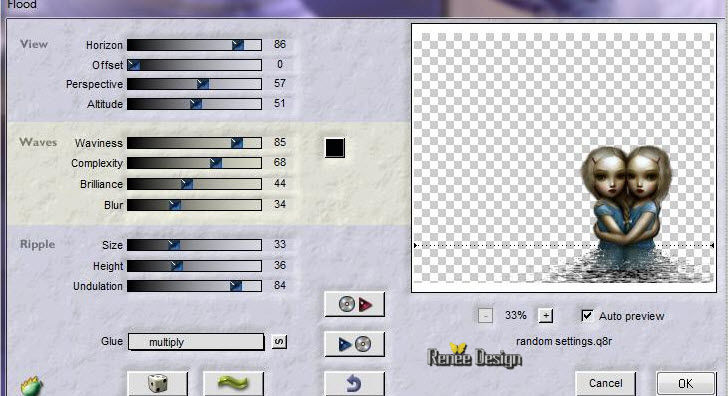Click the flame logo icon at bottom-left

pos(32,386)
